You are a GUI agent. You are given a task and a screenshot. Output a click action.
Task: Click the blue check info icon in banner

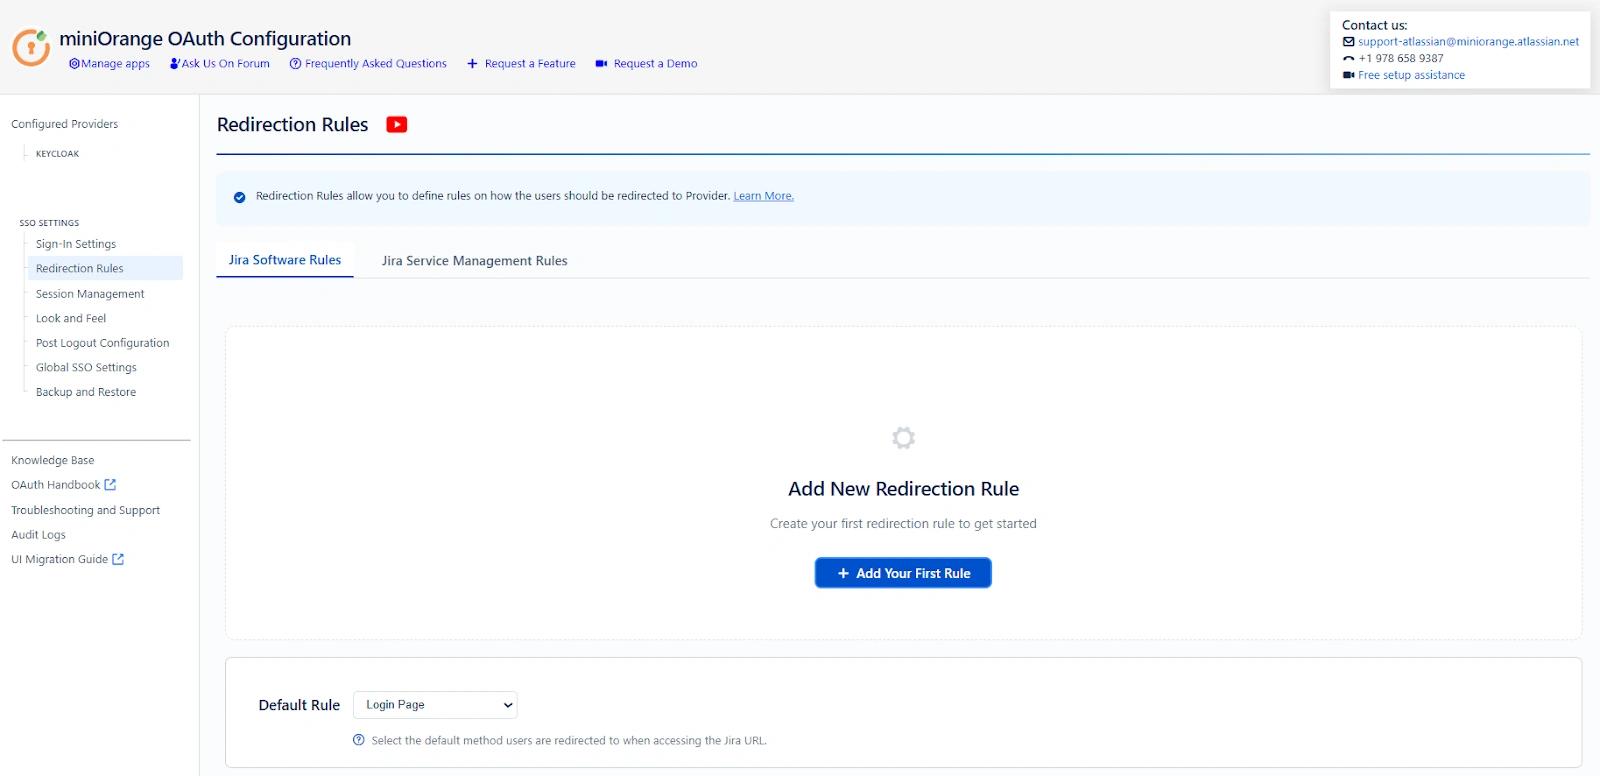tap(240, 197)
